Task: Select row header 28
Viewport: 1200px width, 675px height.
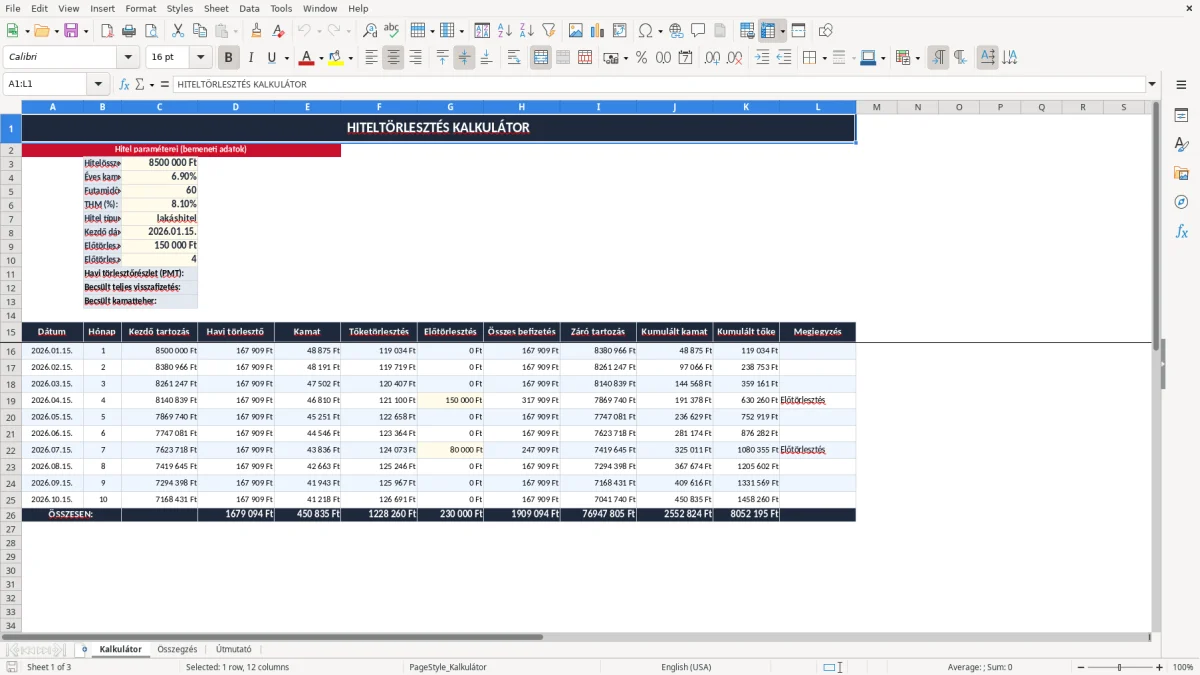Action: click(x=11, y=543)
